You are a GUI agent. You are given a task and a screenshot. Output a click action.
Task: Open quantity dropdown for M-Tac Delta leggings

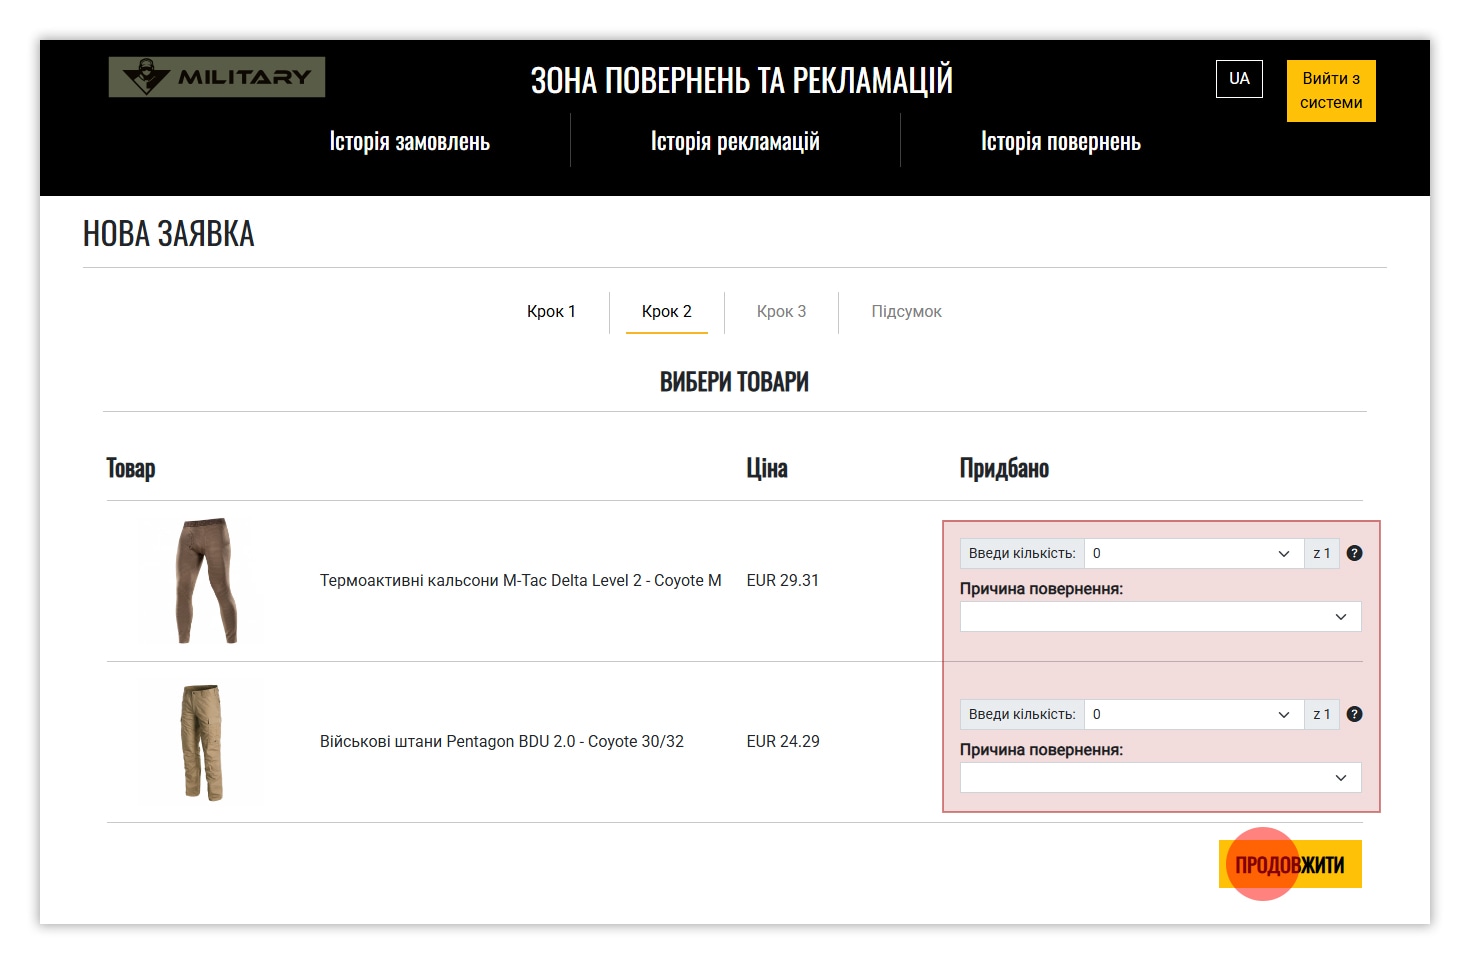tap(1193, 553)
